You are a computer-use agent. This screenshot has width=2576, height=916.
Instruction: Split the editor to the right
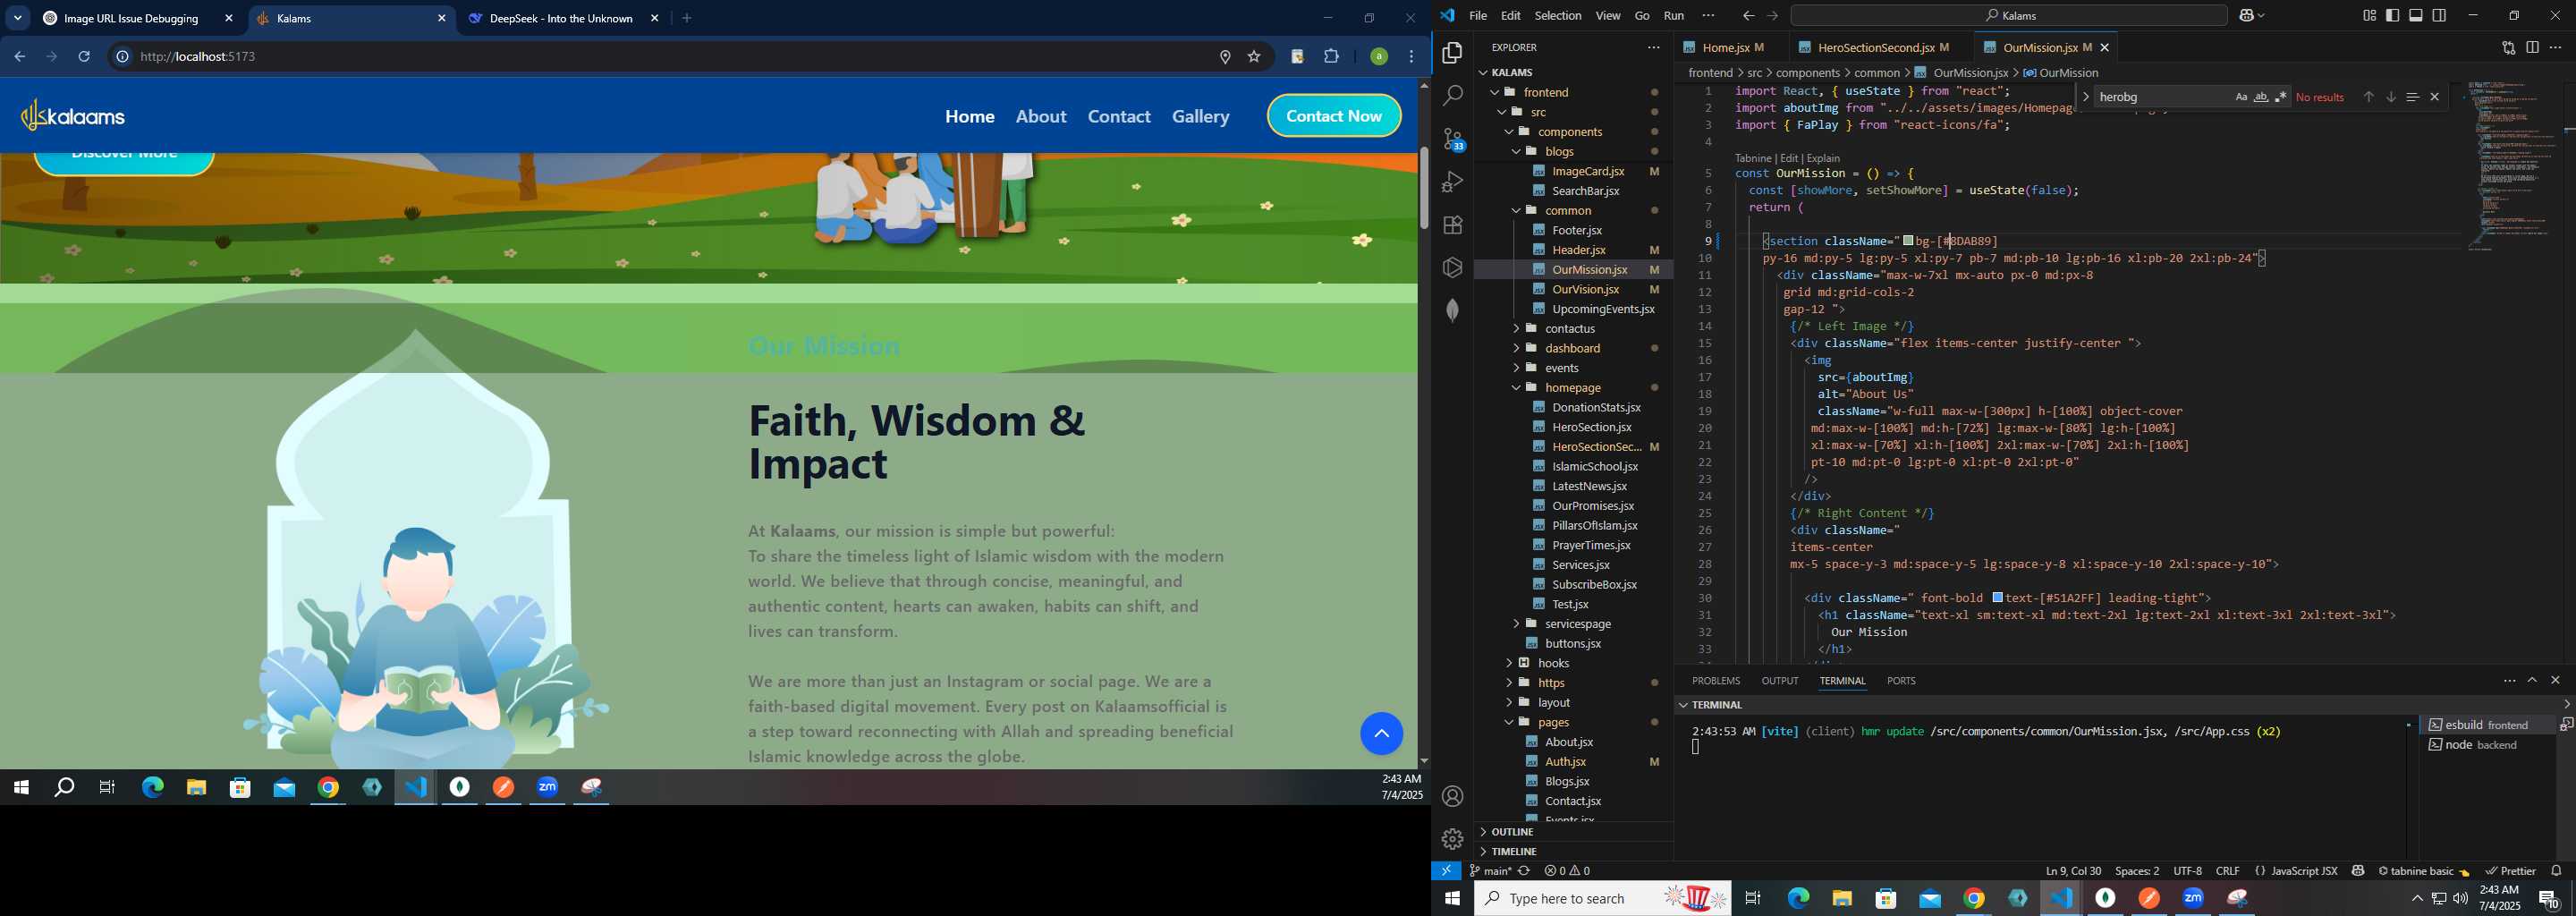(2532, 47)
